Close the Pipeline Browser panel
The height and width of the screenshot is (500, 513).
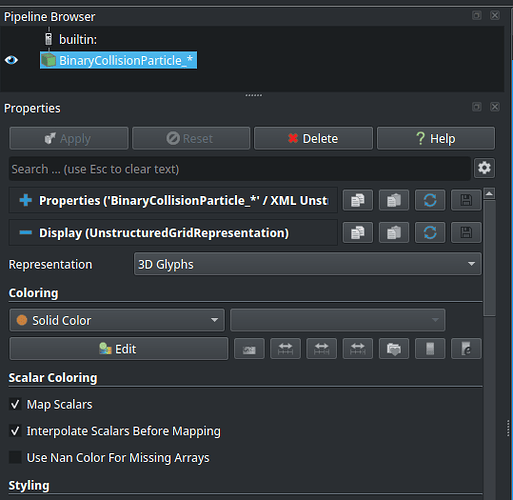click(495, 15)
